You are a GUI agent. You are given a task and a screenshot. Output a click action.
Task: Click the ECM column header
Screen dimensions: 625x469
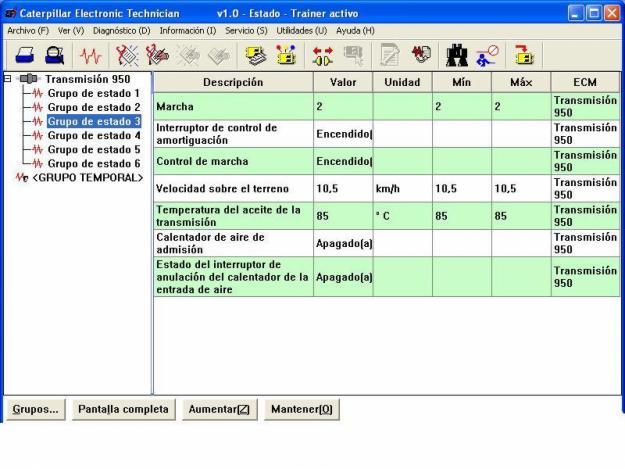(585, 82)
